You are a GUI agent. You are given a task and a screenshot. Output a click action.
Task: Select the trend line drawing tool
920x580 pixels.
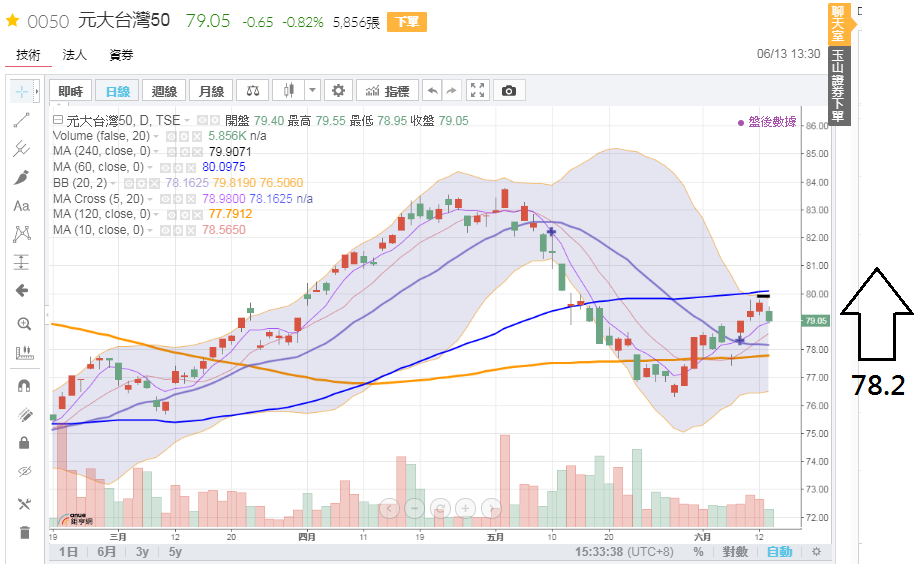(22, 120)
